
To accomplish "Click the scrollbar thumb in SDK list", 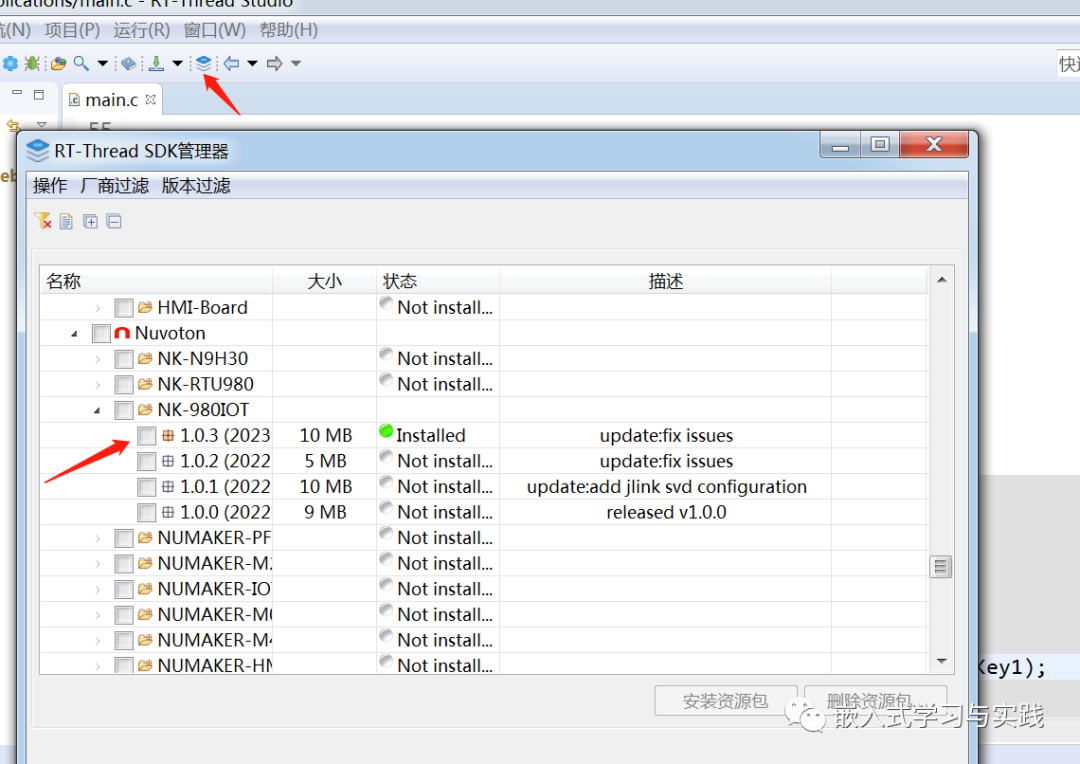I will pos(941,567).
